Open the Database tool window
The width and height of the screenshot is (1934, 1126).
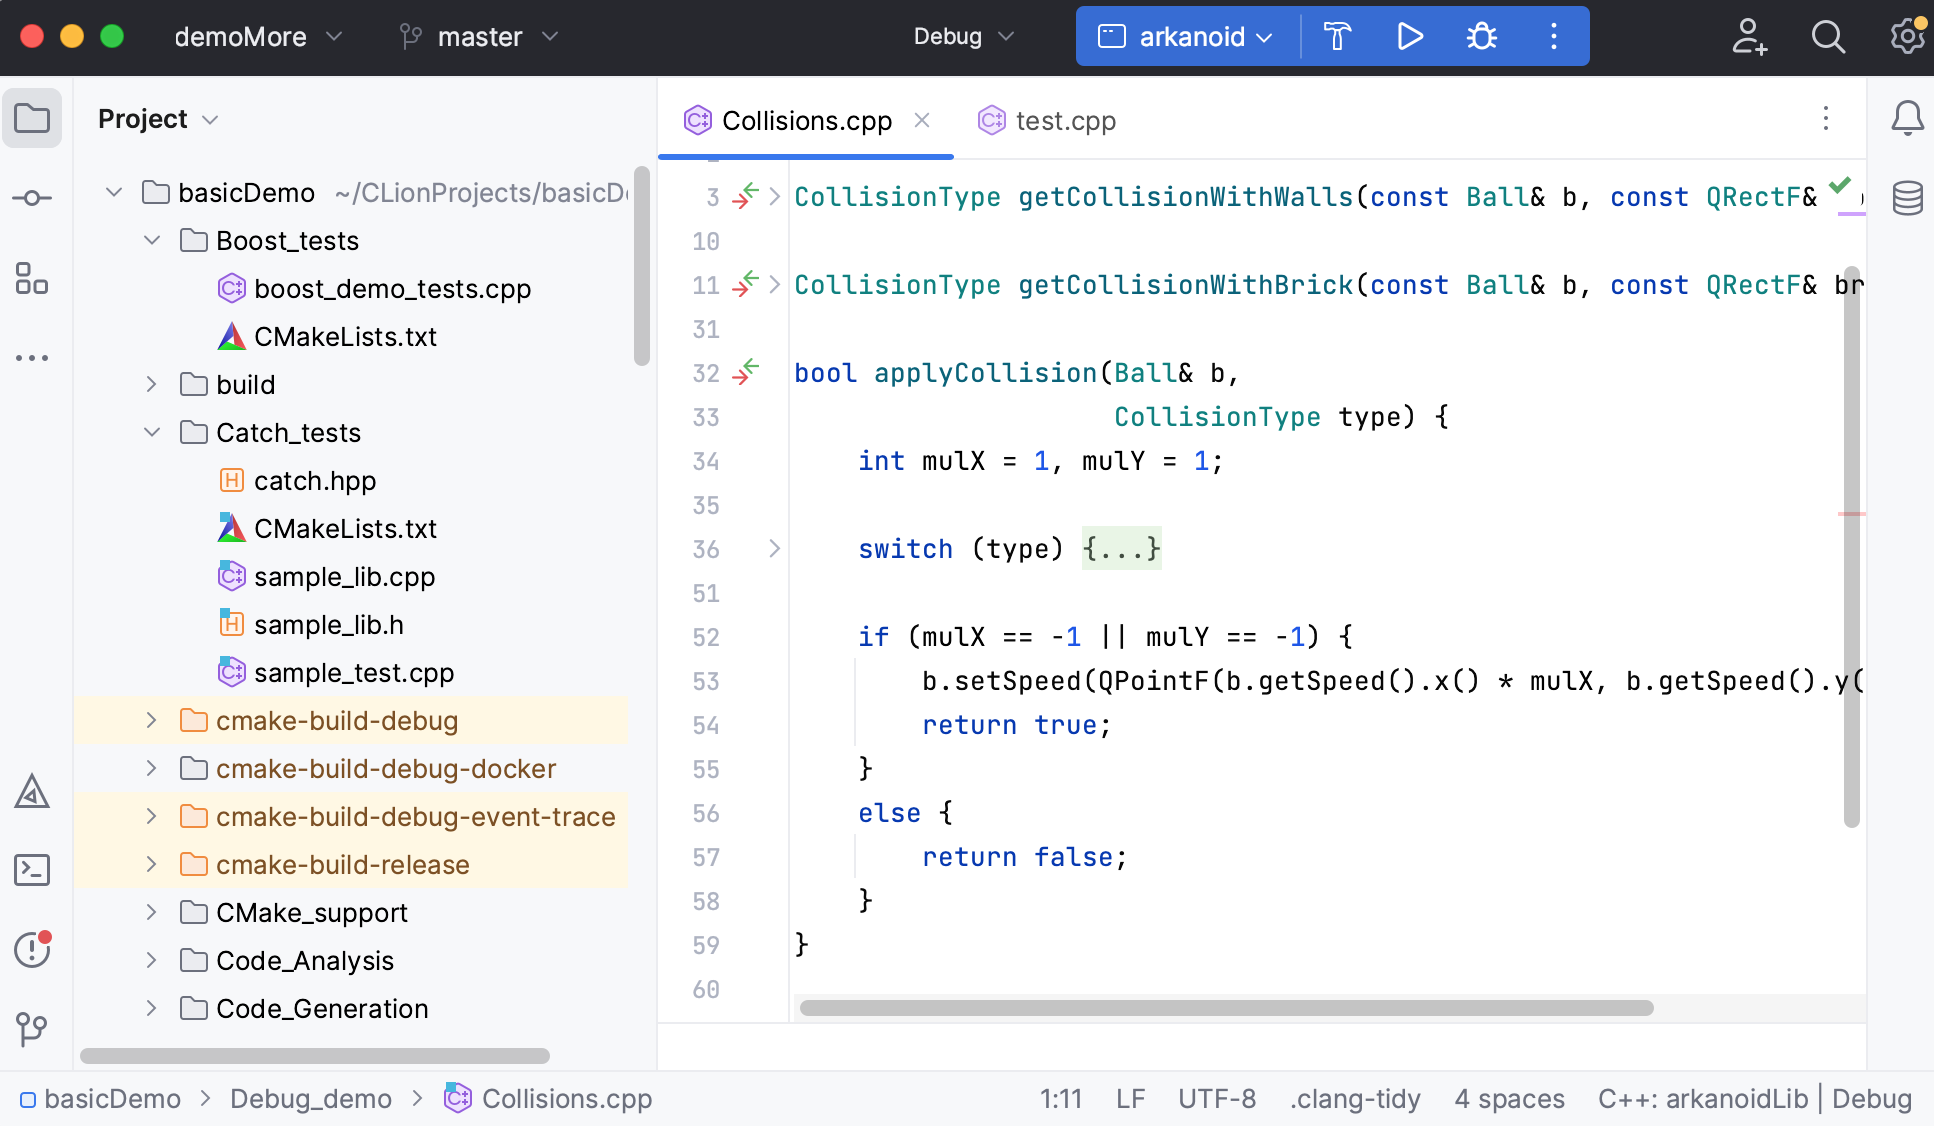pos(1907,198)
